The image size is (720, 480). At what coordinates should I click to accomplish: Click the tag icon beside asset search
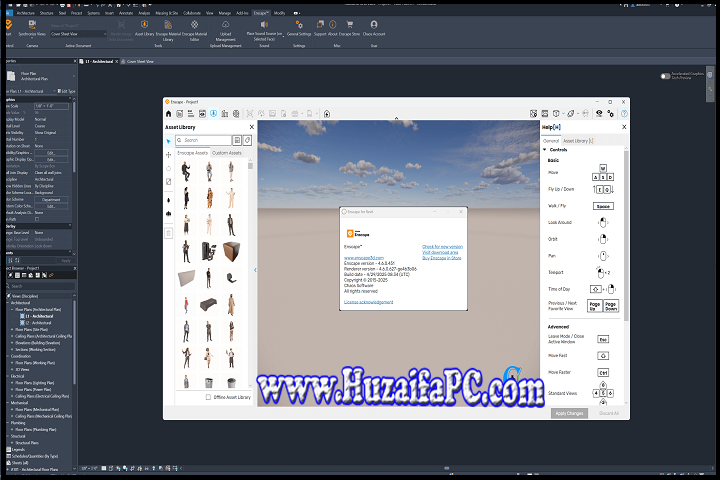tap(248, 140)
